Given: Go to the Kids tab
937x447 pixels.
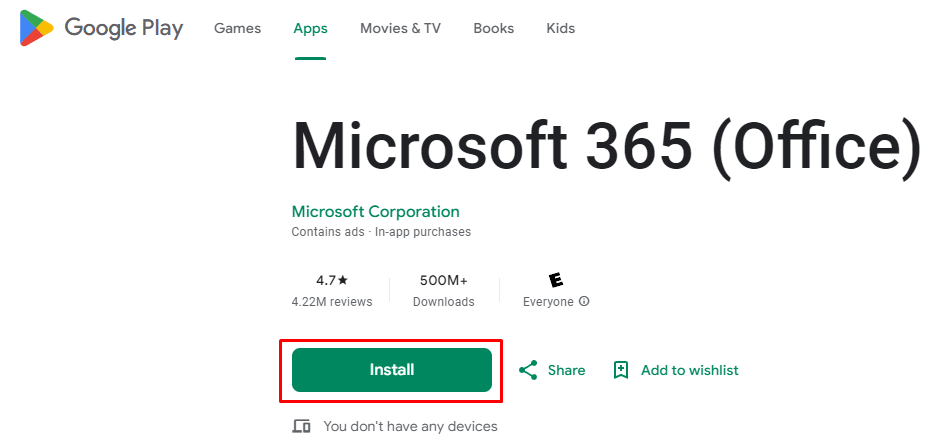Looking at the screenshot, I should point(561,29).
